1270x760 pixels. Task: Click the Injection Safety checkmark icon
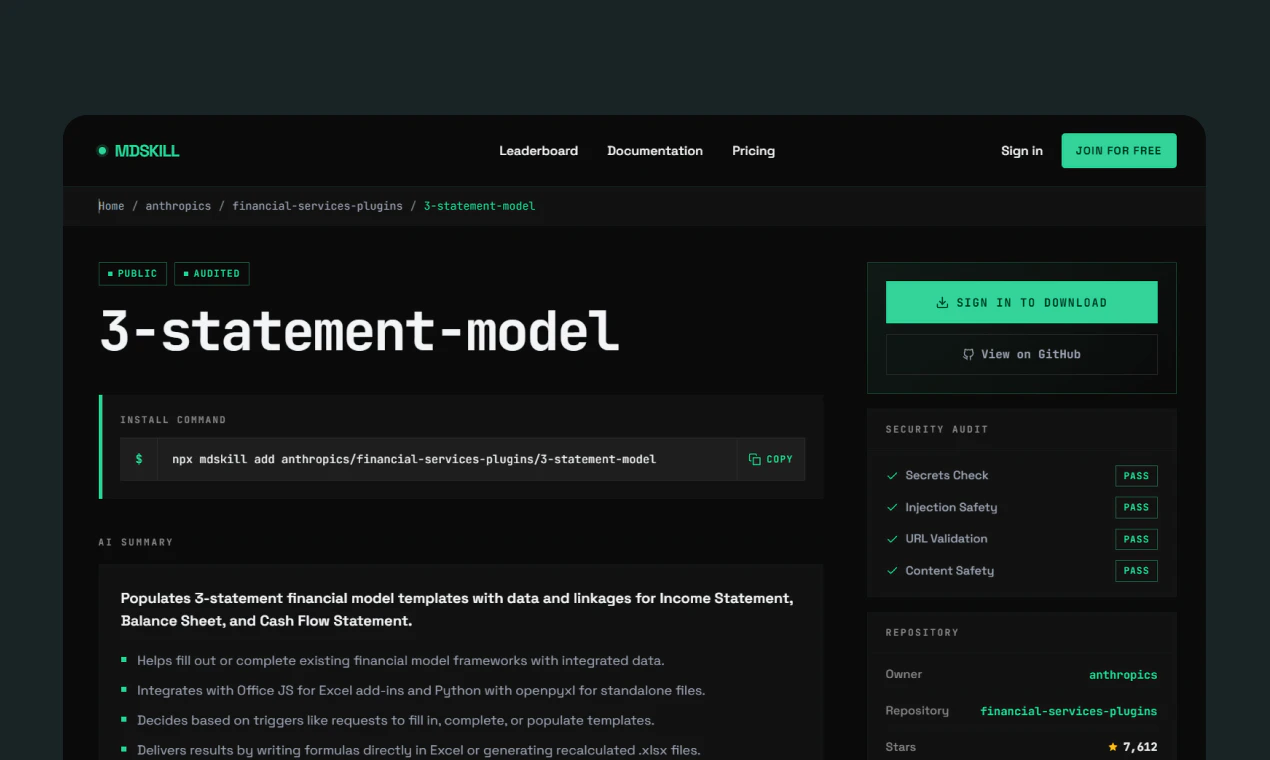click(x=893, y=507)
